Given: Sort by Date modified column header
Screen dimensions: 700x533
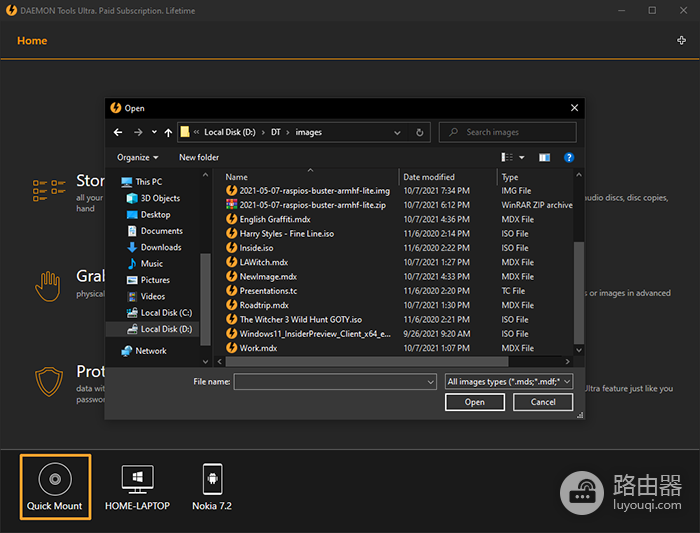Looking at the screenshot, I should [429, 177].
